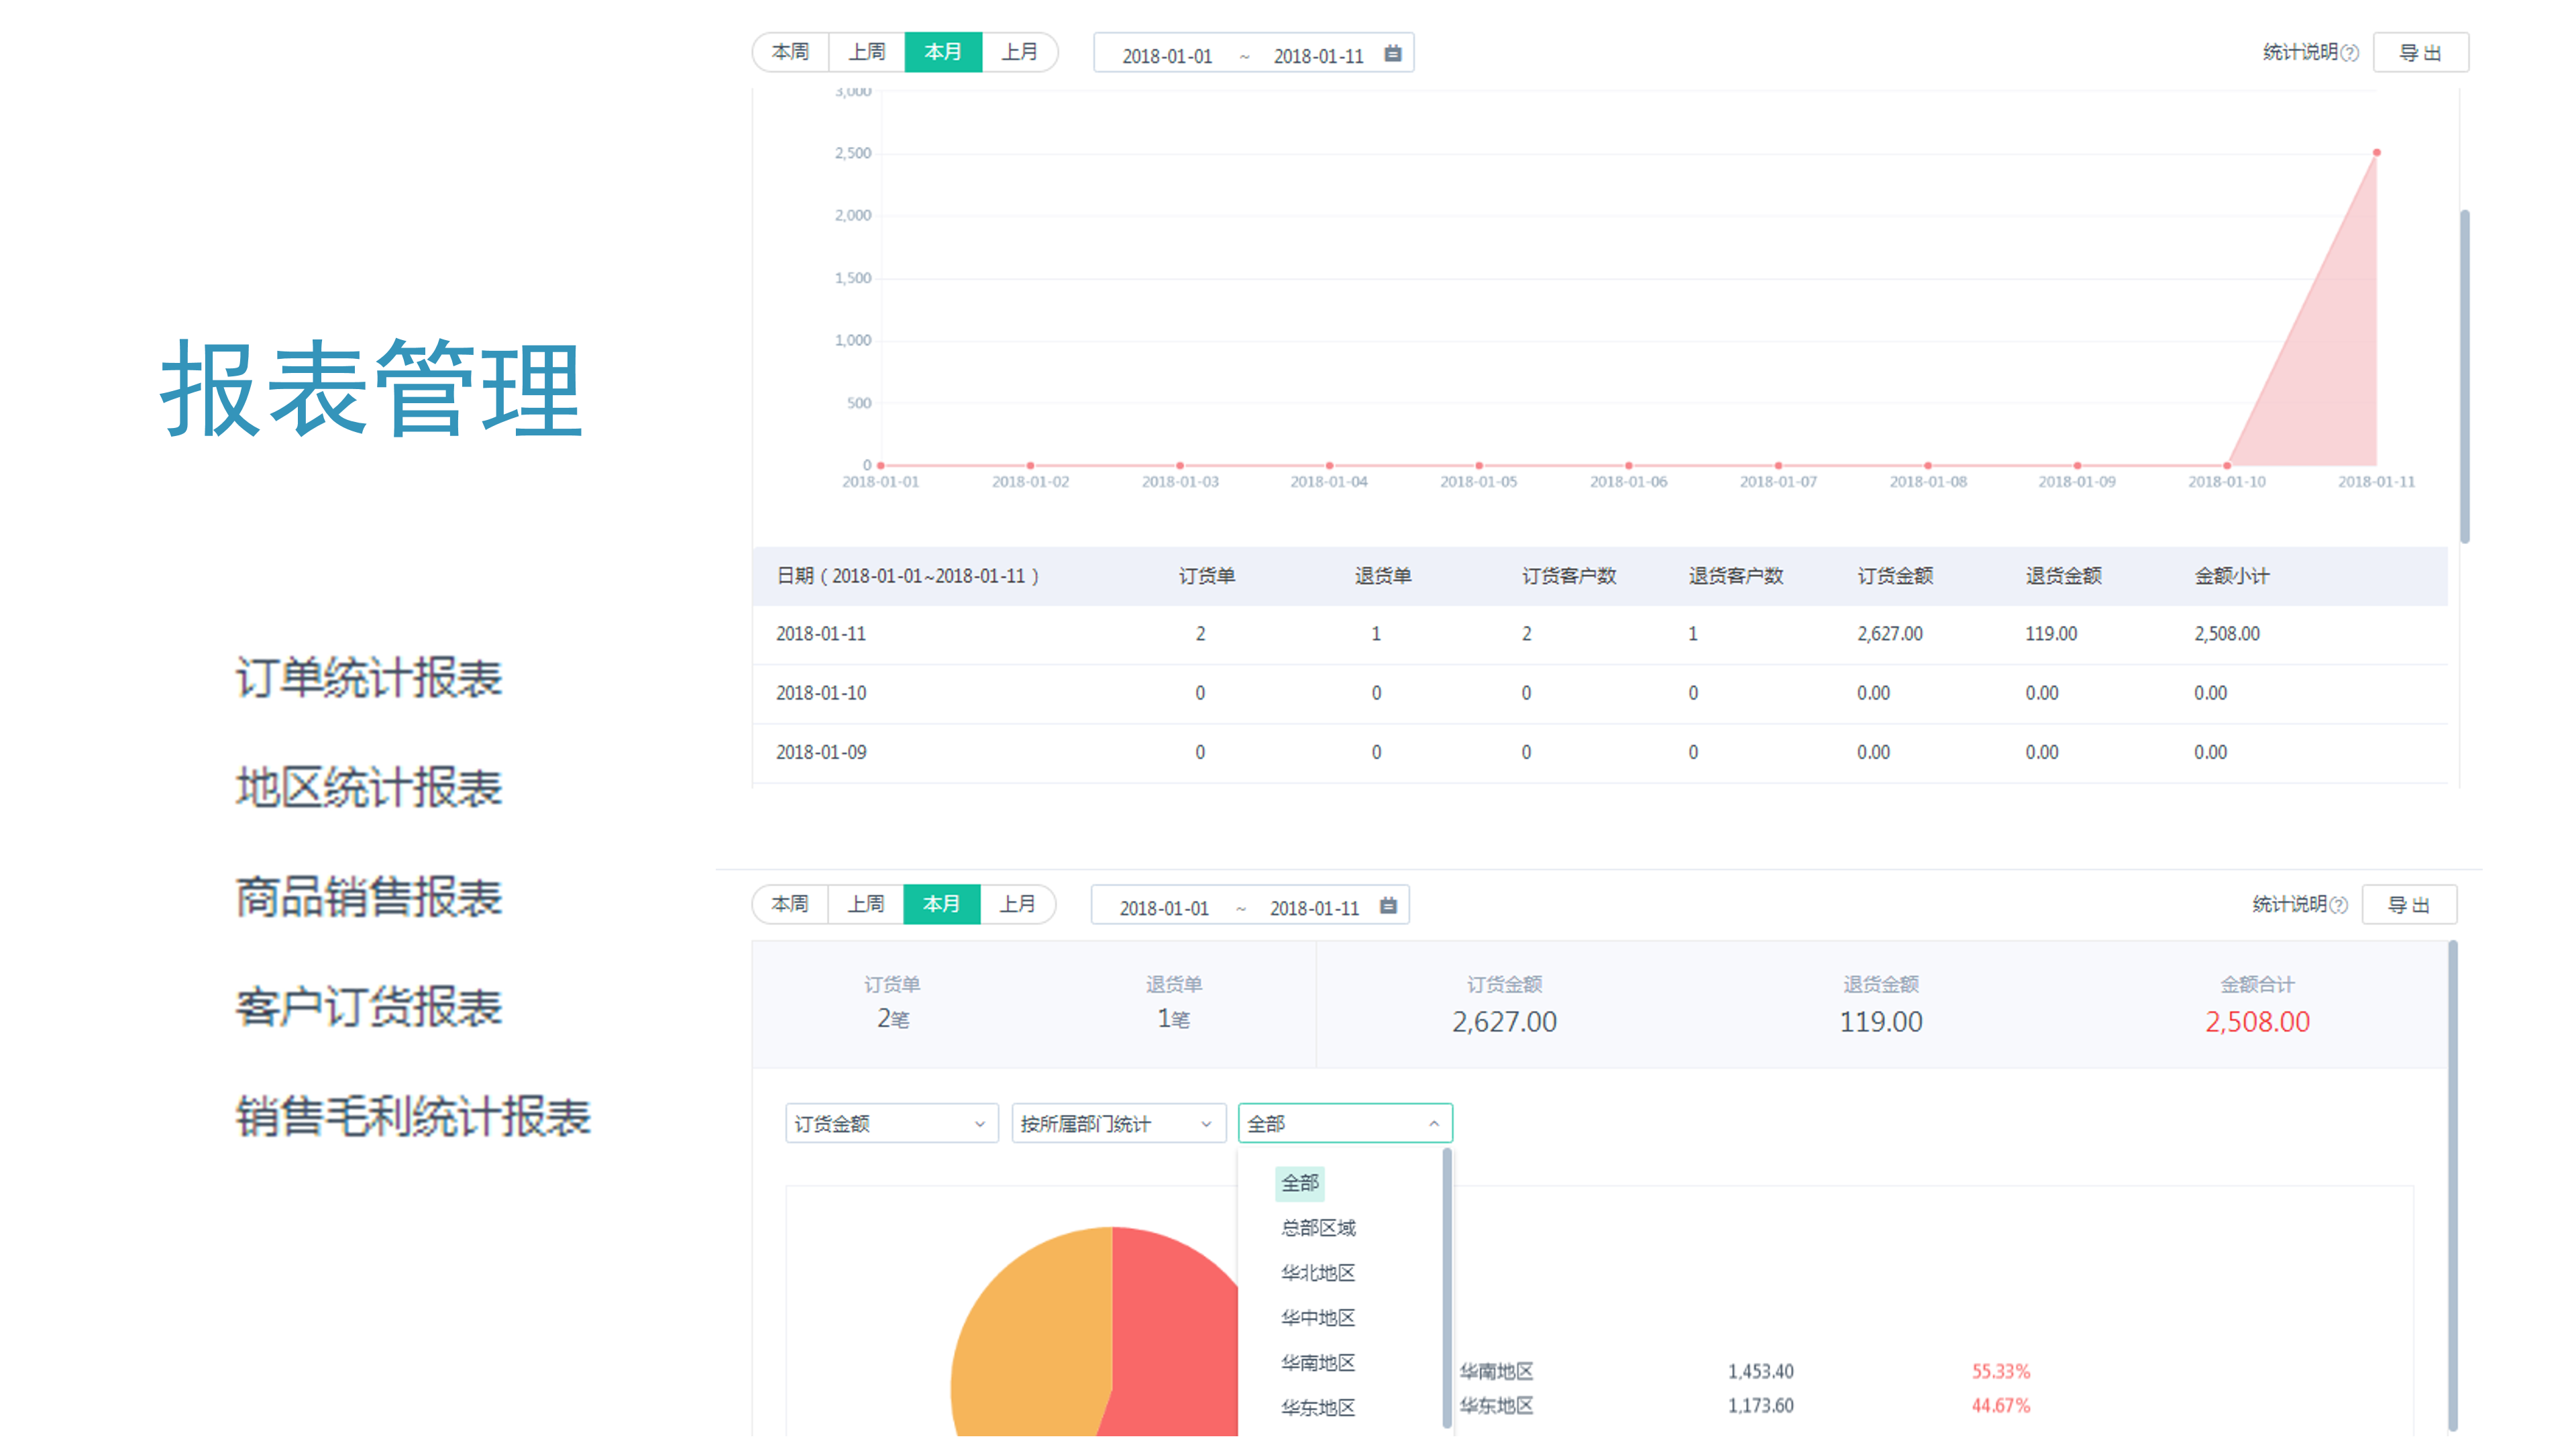Choose 华南地区 in the dropdown list
The height and width of the screenshot is (1449, 2576).
click(1318, 1363)
